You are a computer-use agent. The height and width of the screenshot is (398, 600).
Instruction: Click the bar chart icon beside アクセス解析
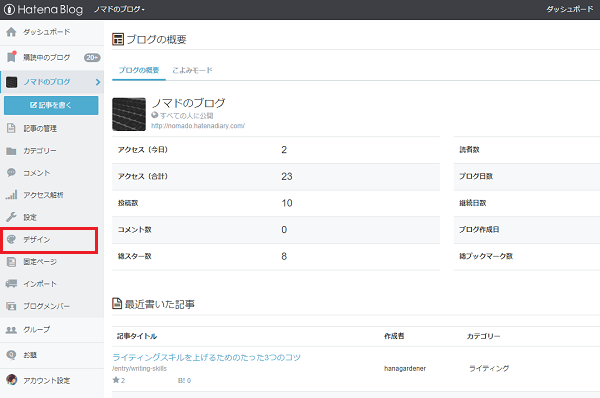coord(11,195)
